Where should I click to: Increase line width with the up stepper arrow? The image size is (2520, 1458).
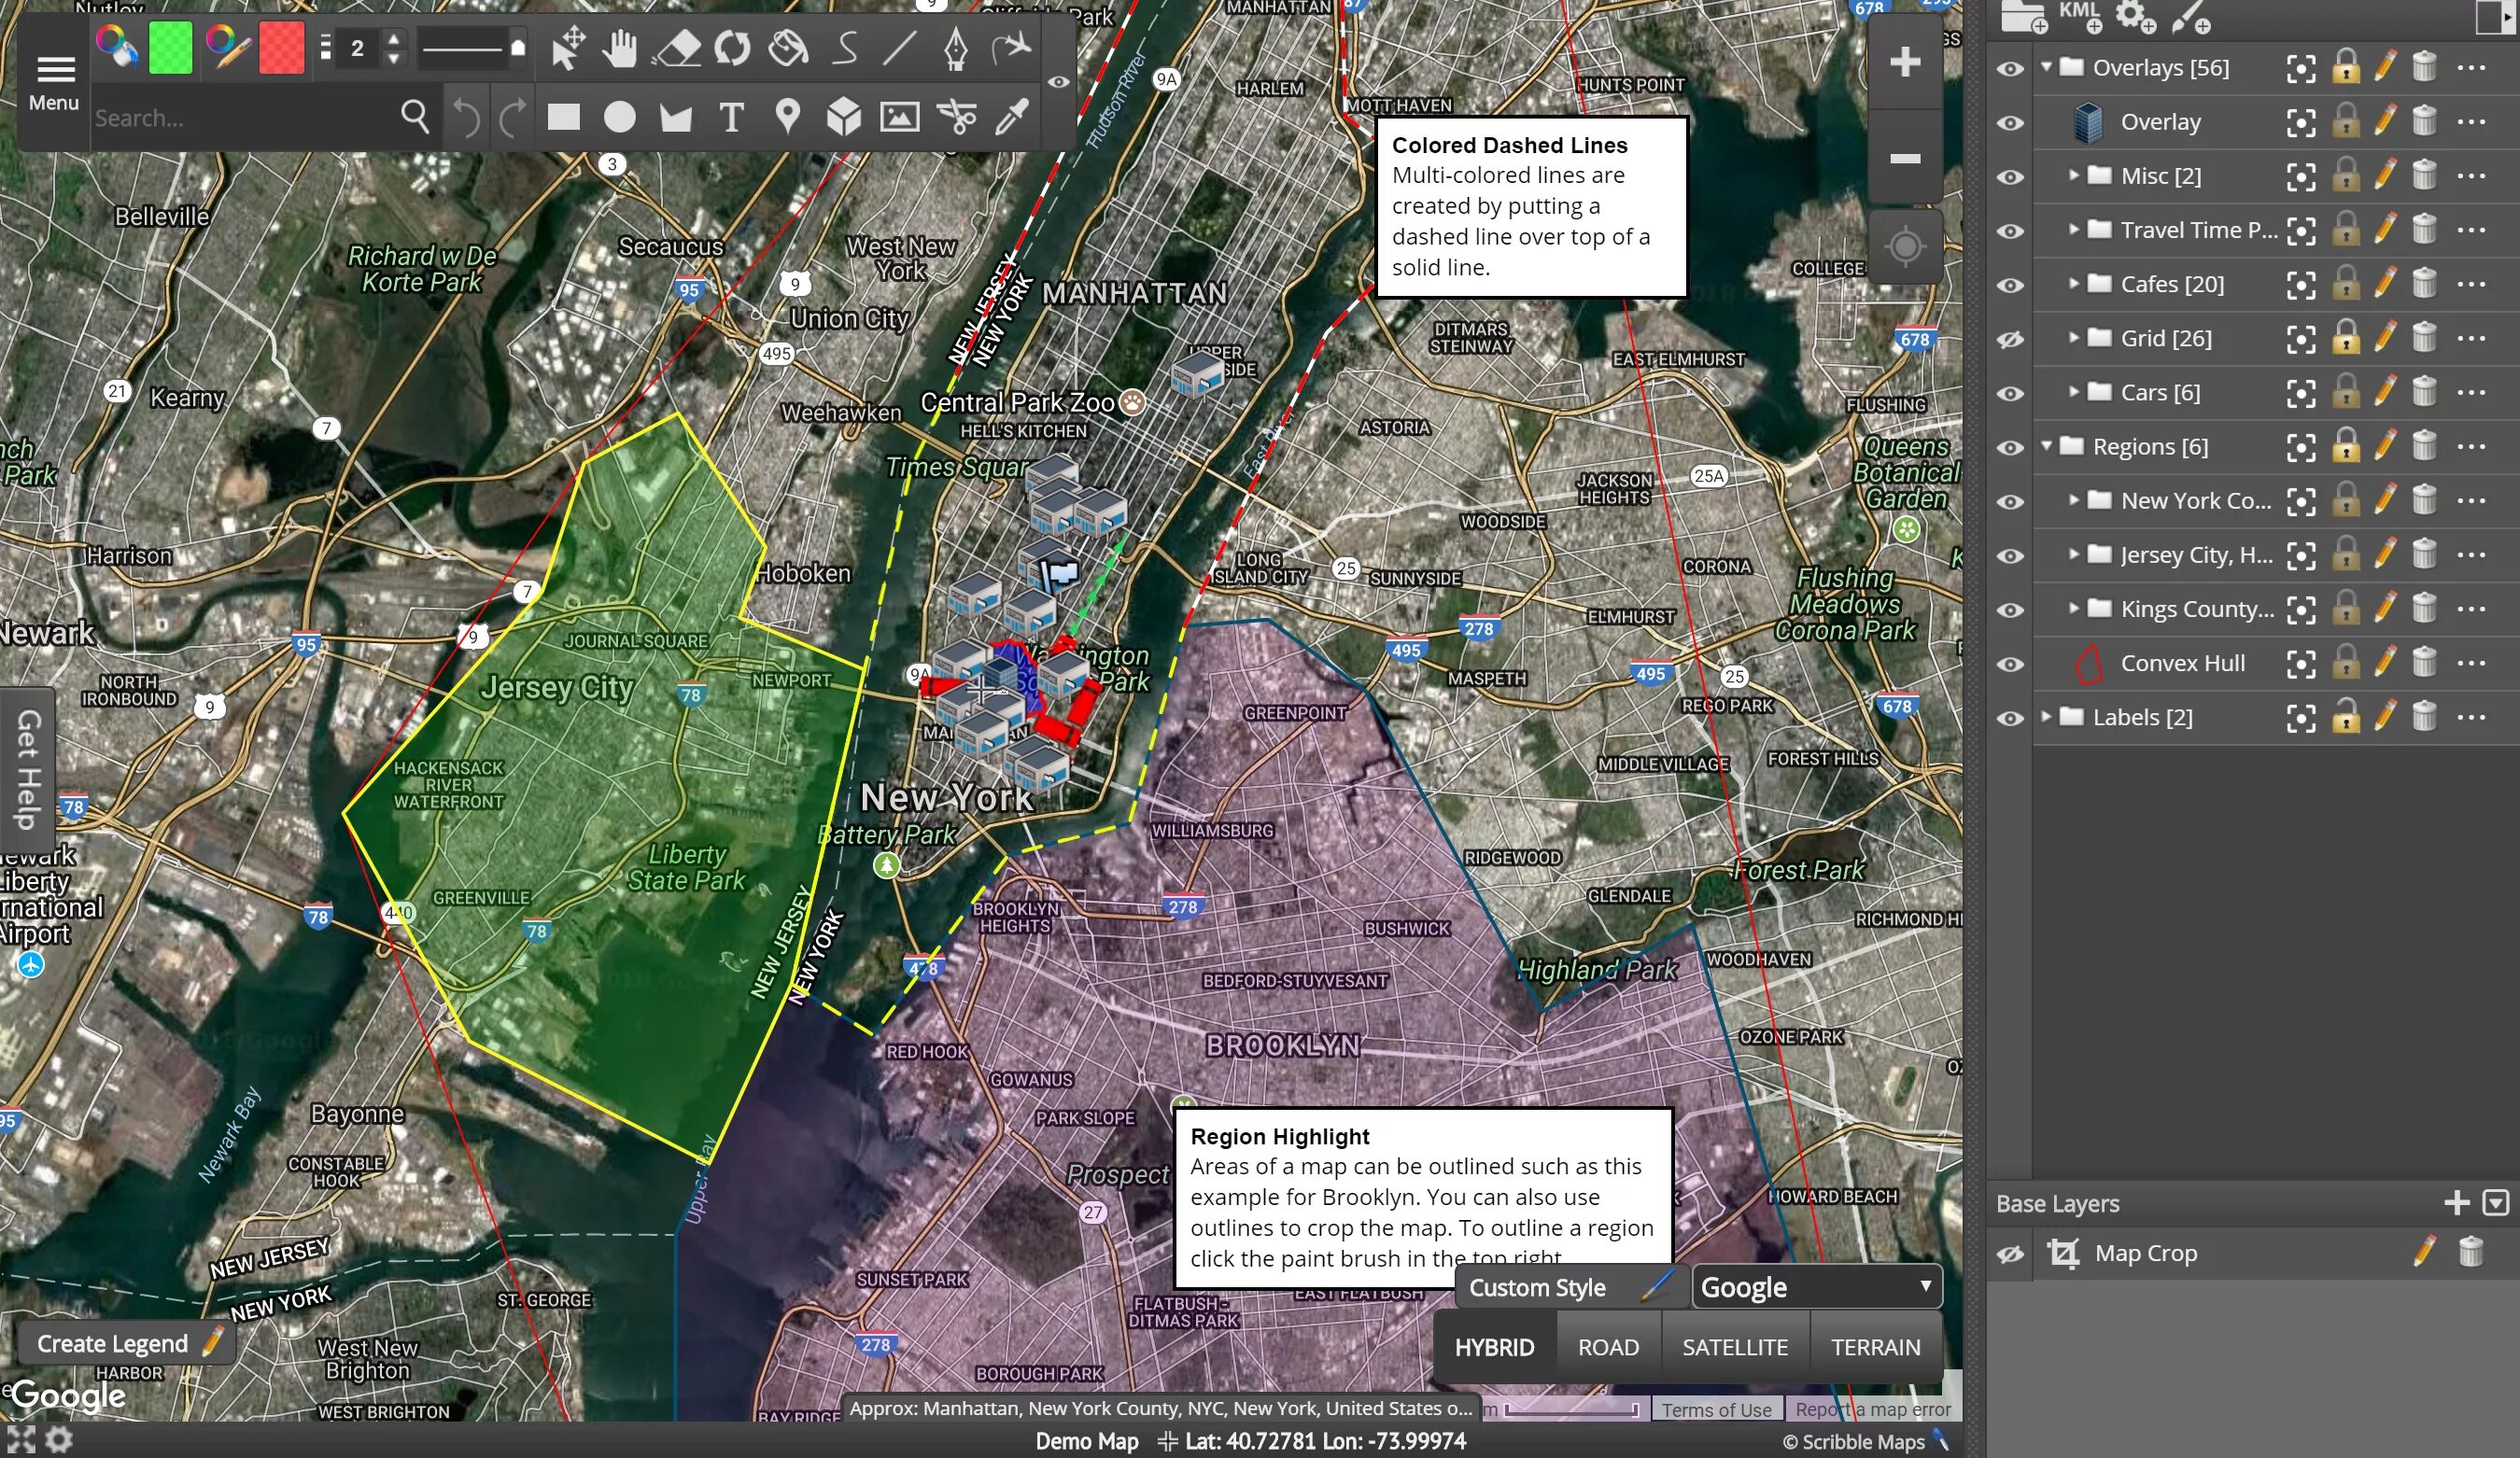coord(394,38)
